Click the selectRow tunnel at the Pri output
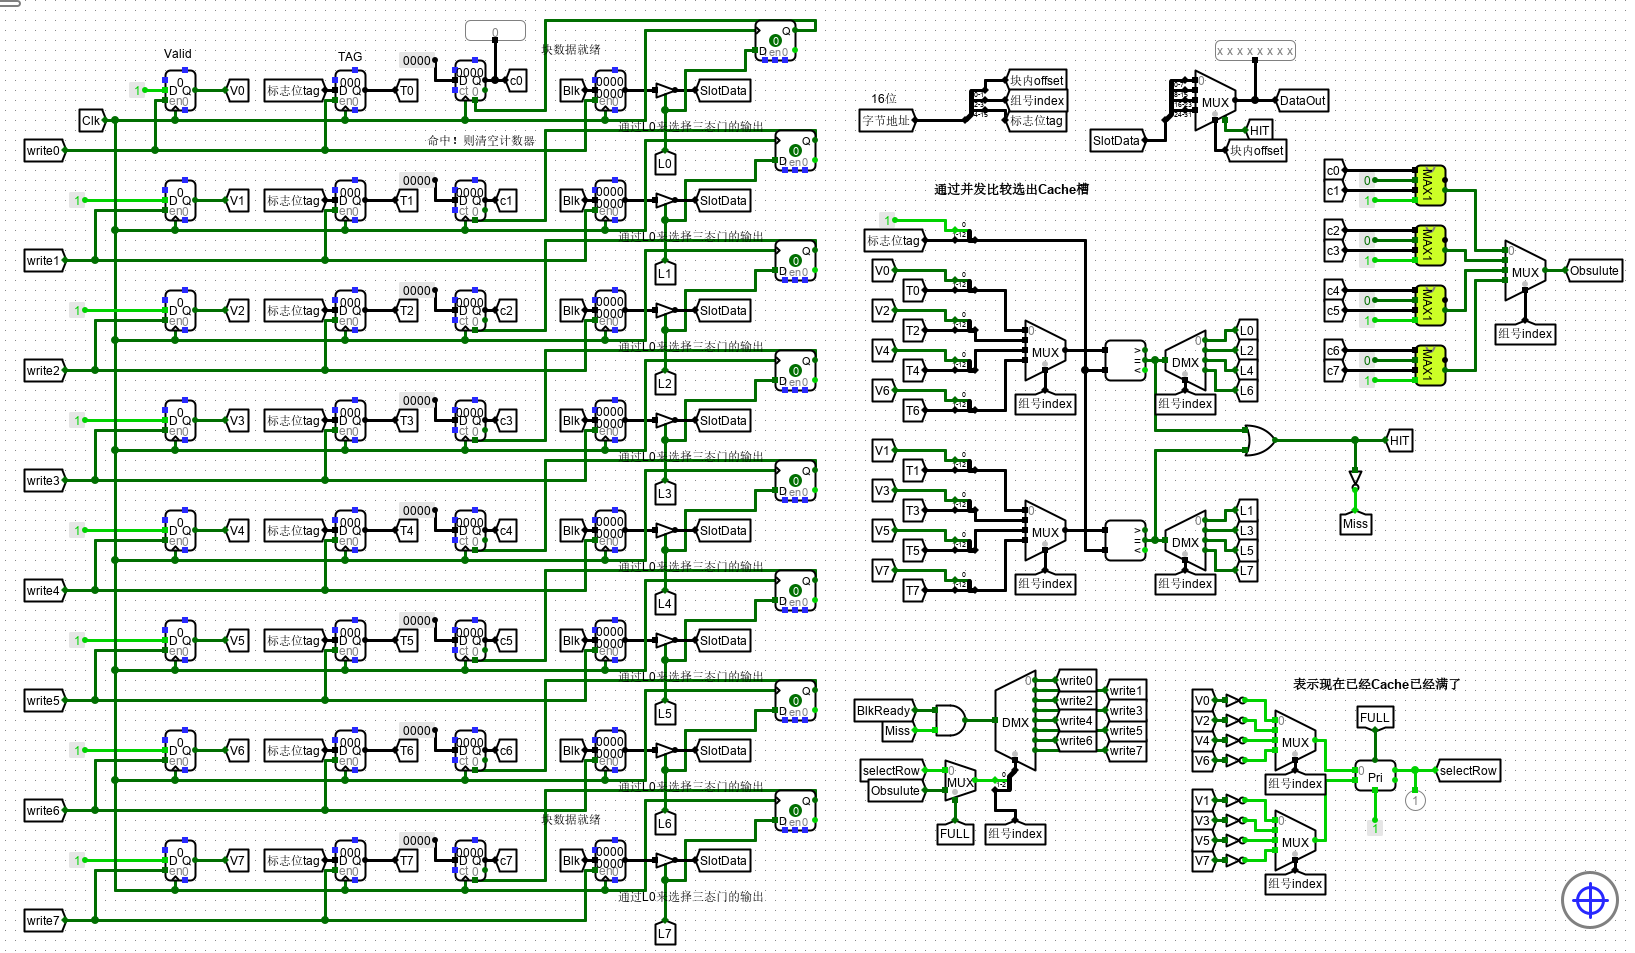 pyautogui.click(x=1467, y=770)
